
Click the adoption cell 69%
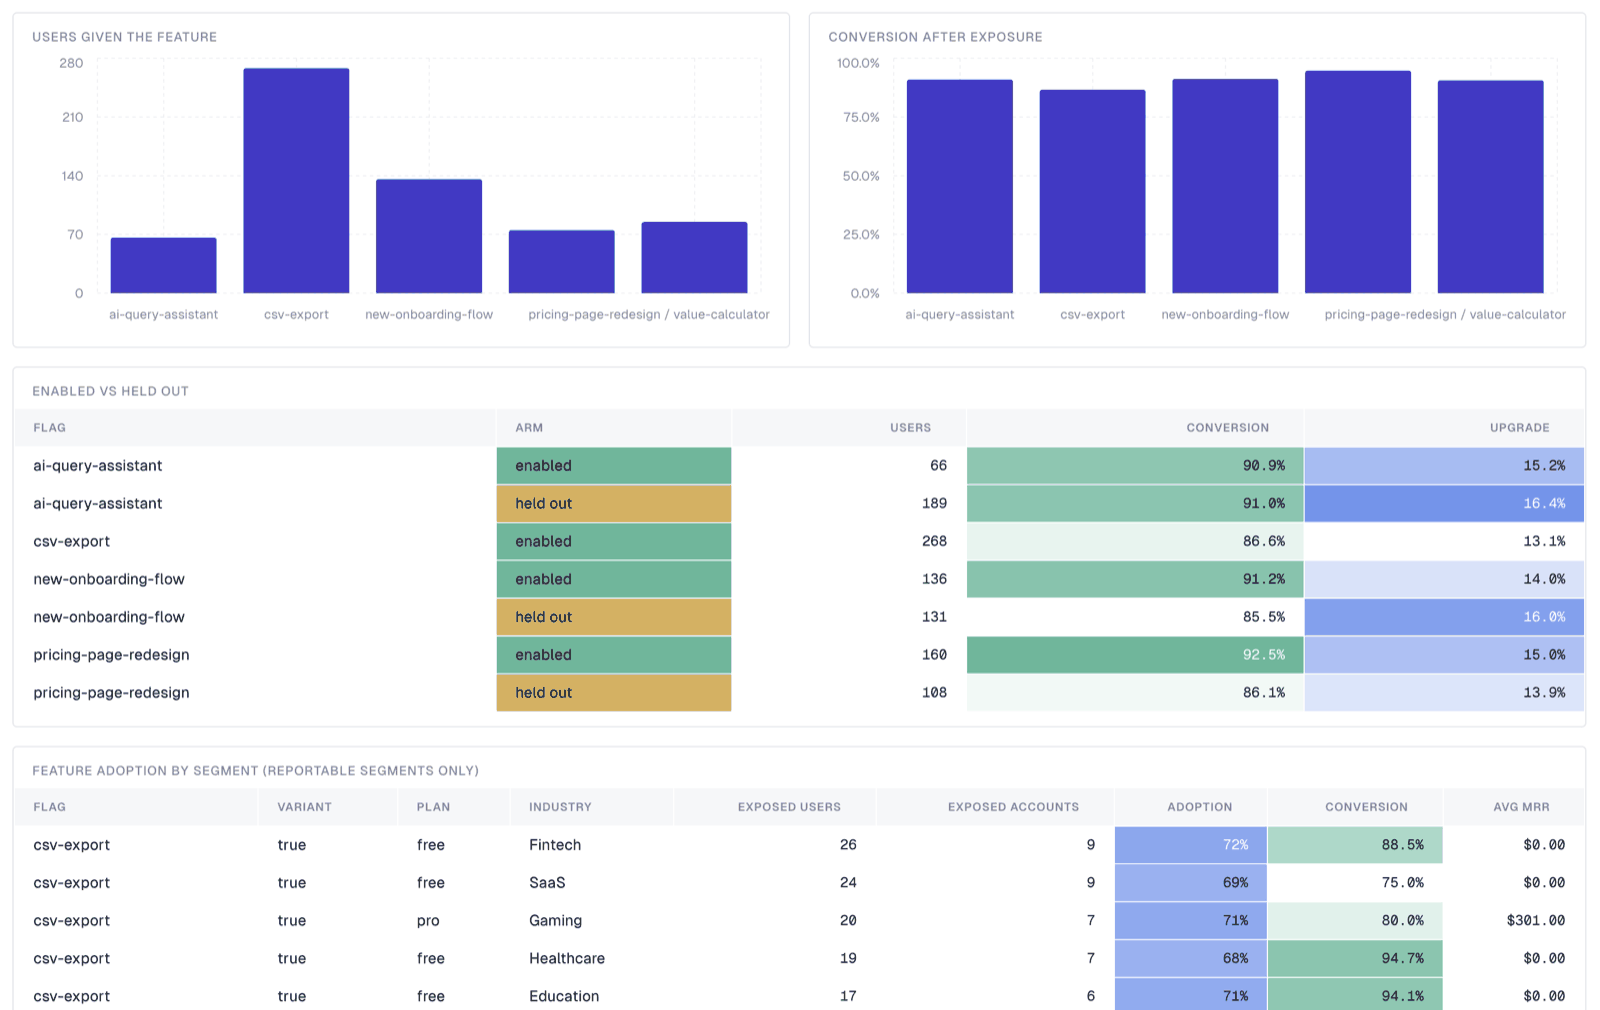(x=1190, y=883)
